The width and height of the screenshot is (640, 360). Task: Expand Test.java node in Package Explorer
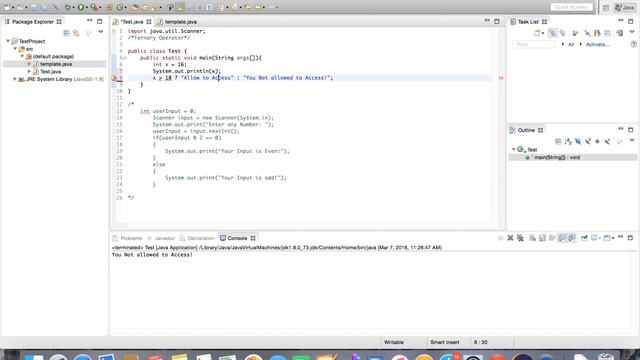click(x=29, y=71)
